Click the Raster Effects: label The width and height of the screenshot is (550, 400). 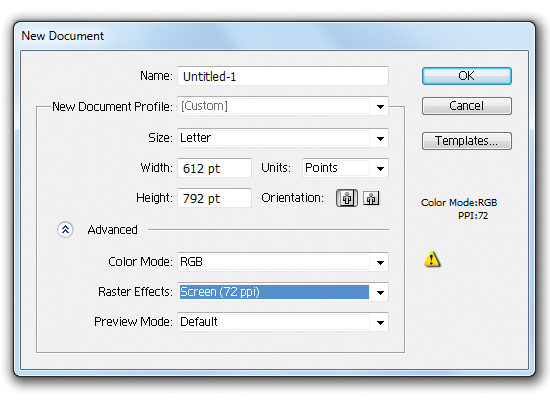(135, 292)
